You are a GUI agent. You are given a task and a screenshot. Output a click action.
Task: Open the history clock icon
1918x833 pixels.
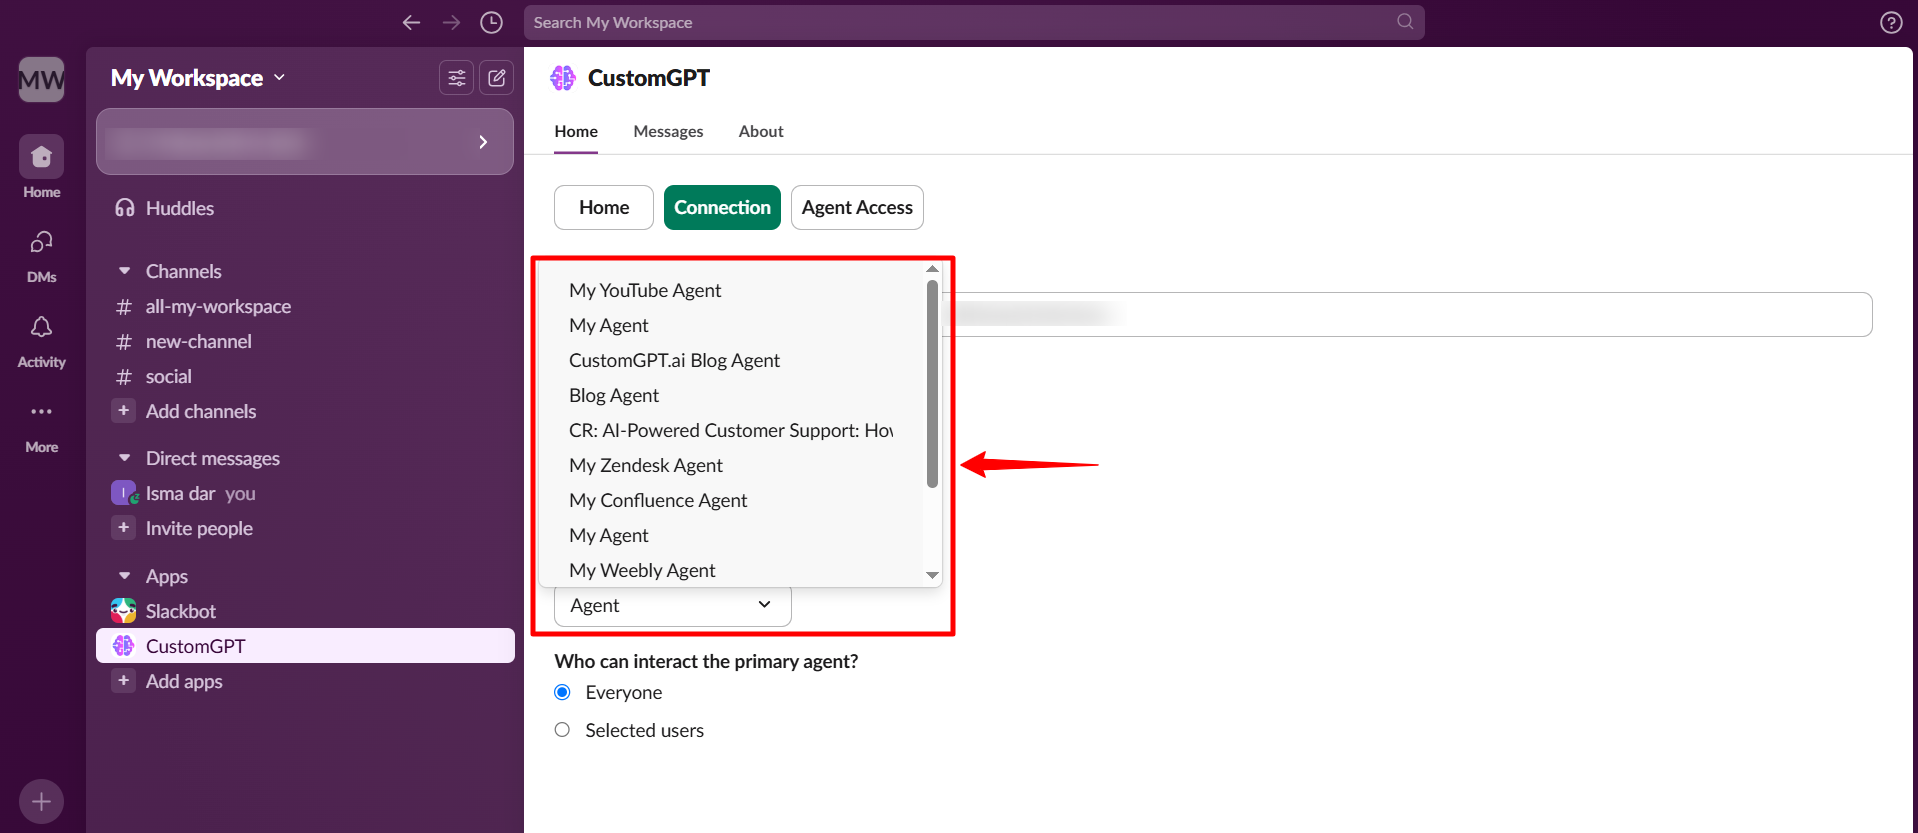(x=491, y=22)
